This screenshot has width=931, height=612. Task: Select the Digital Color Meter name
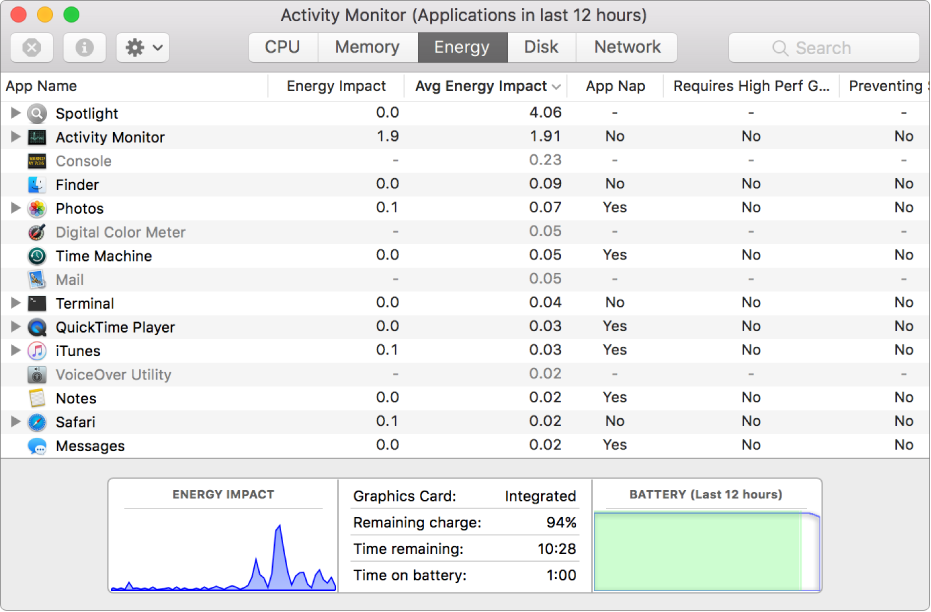pos(121,233)
